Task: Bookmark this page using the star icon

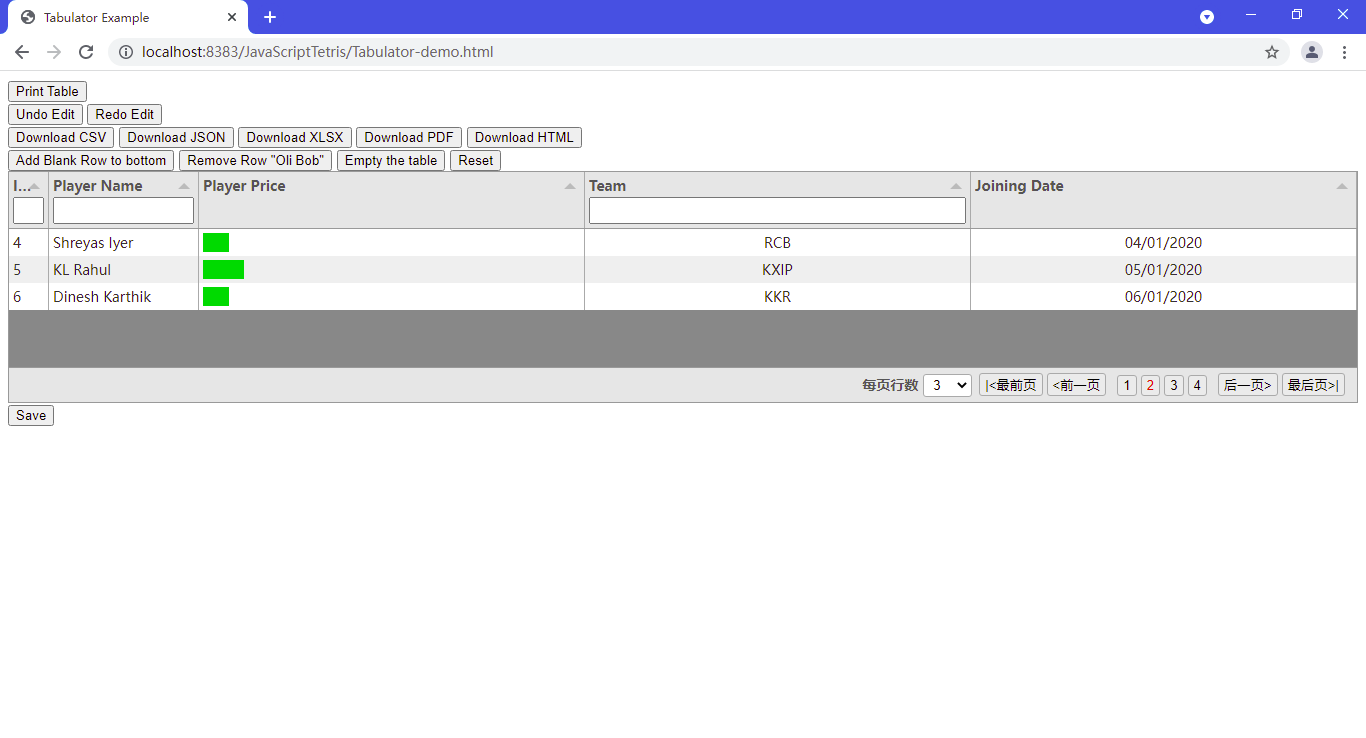Action: pyautogui.click(x=1271, y=52)
